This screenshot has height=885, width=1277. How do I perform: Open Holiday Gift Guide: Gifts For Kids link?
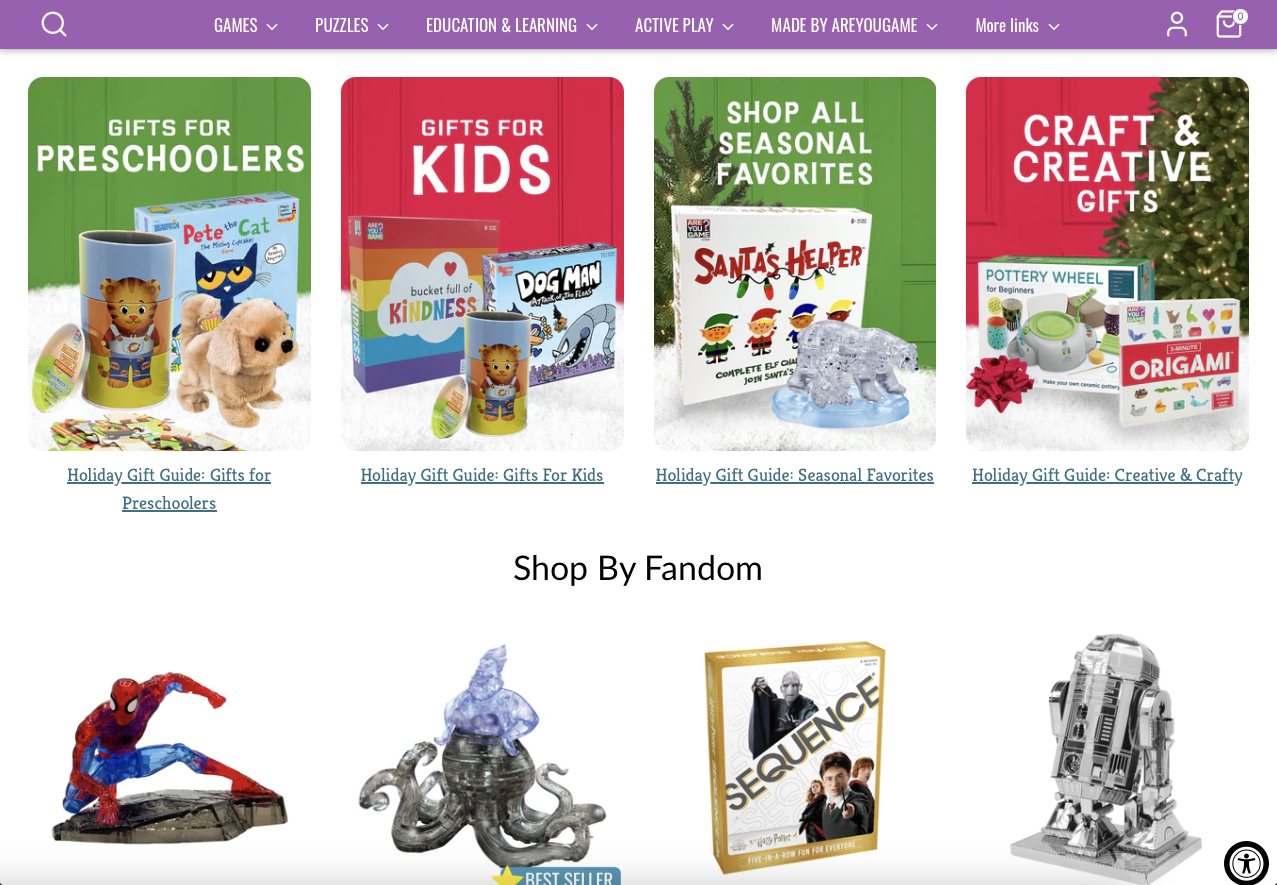(x=482, y=475)
